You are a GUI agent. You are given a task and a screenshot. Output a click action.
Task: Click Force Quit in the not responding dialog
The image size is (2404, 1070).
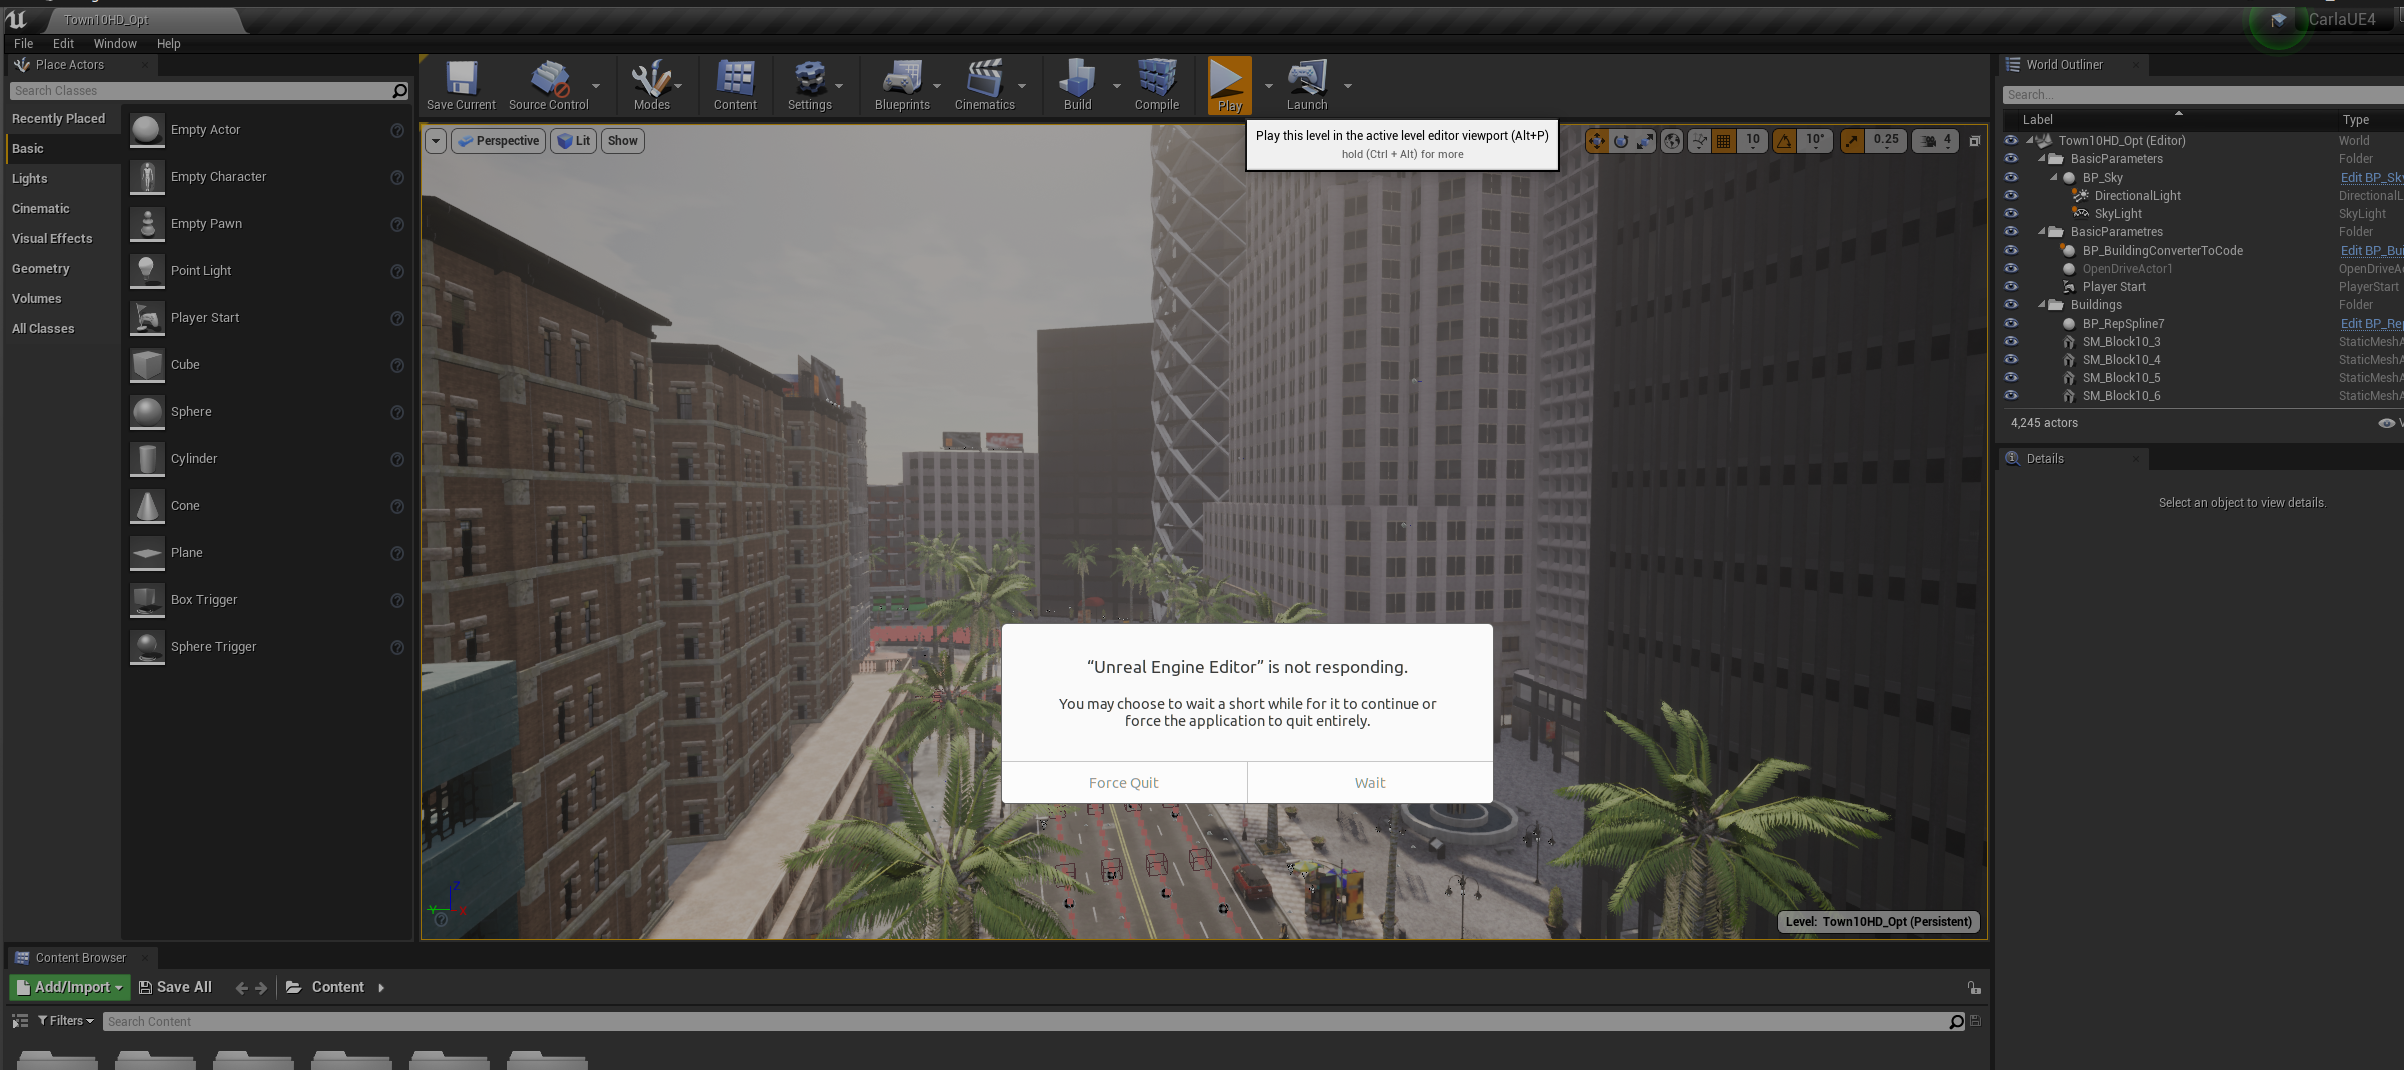coord(1124,783)
